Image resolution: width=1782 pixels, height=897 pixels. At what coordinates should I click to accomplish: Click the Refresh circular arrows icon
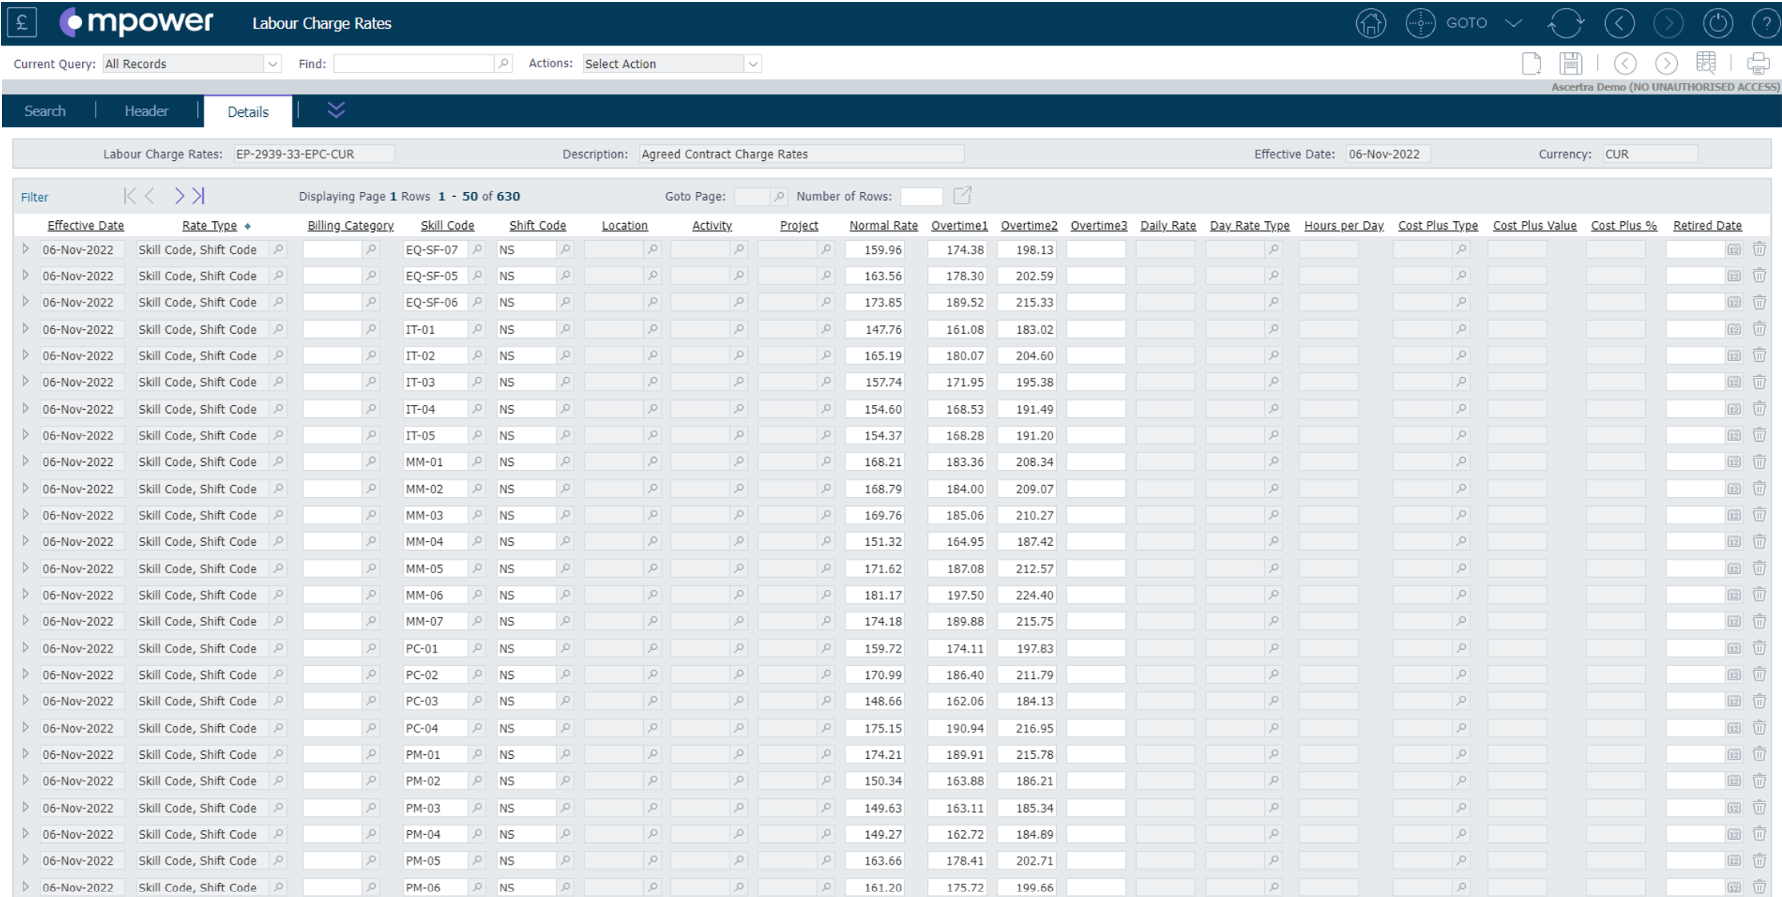[1565, 23]
